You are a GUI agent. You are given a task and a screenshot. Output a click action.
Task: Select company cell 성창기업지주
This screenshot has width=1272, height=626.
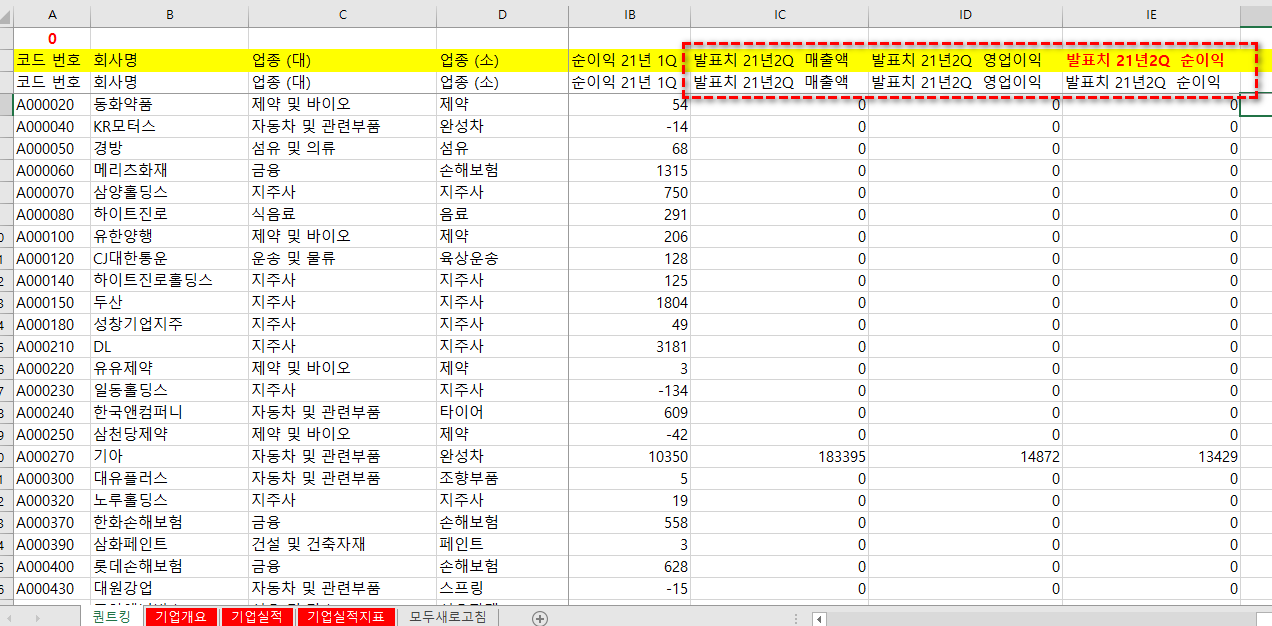169,324
